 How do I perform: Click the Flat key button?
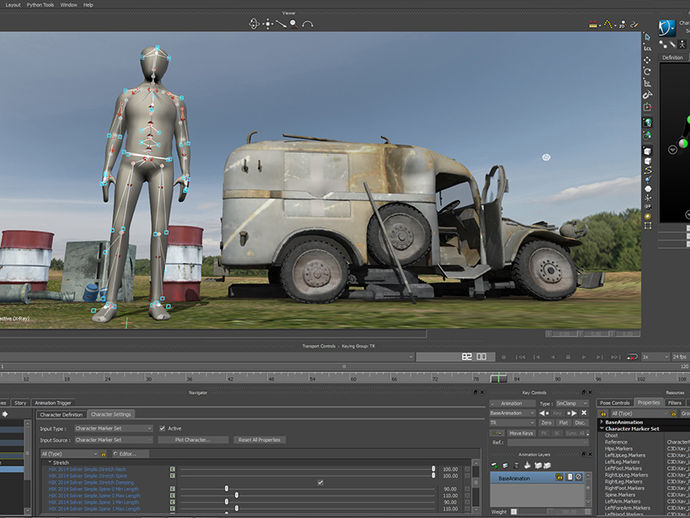(563, 422)
